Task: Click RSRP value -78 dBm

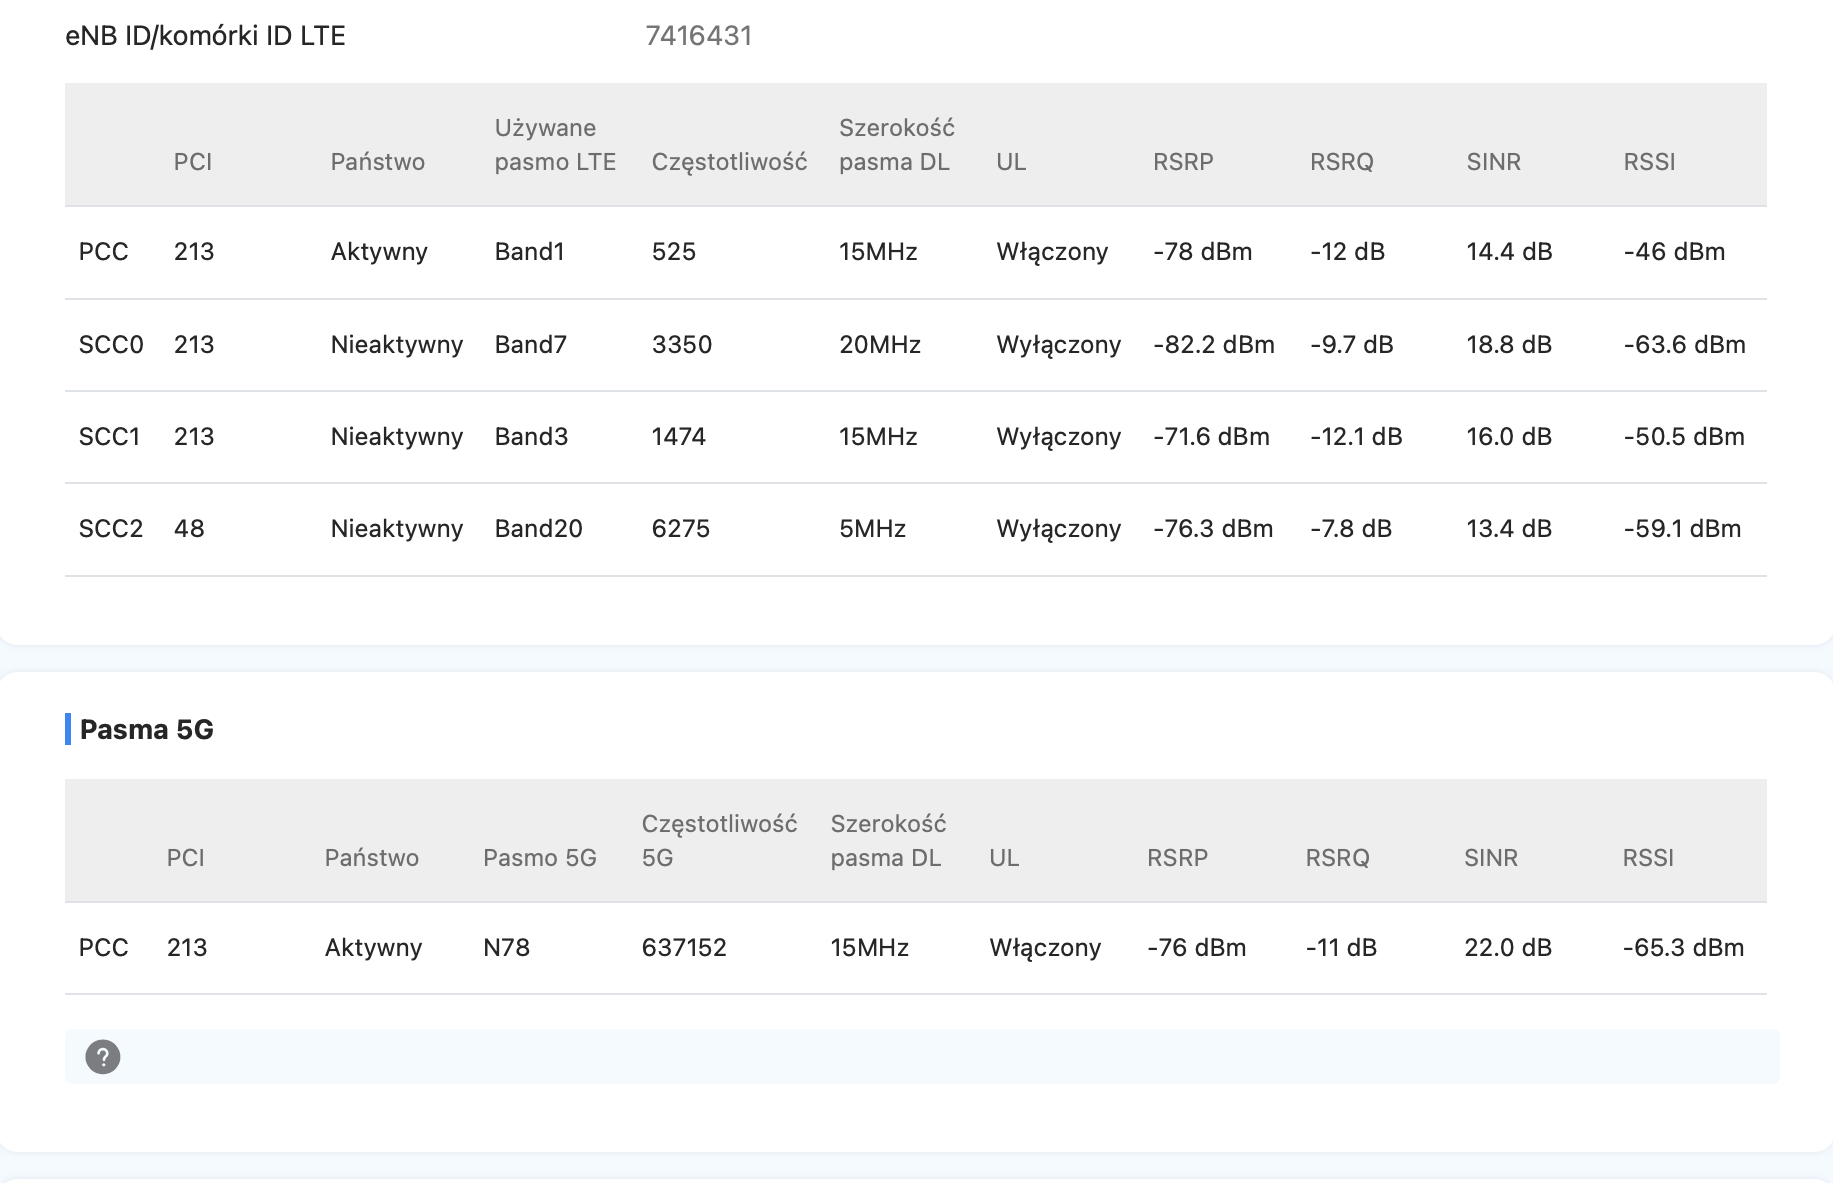Action: (1202, 252)
